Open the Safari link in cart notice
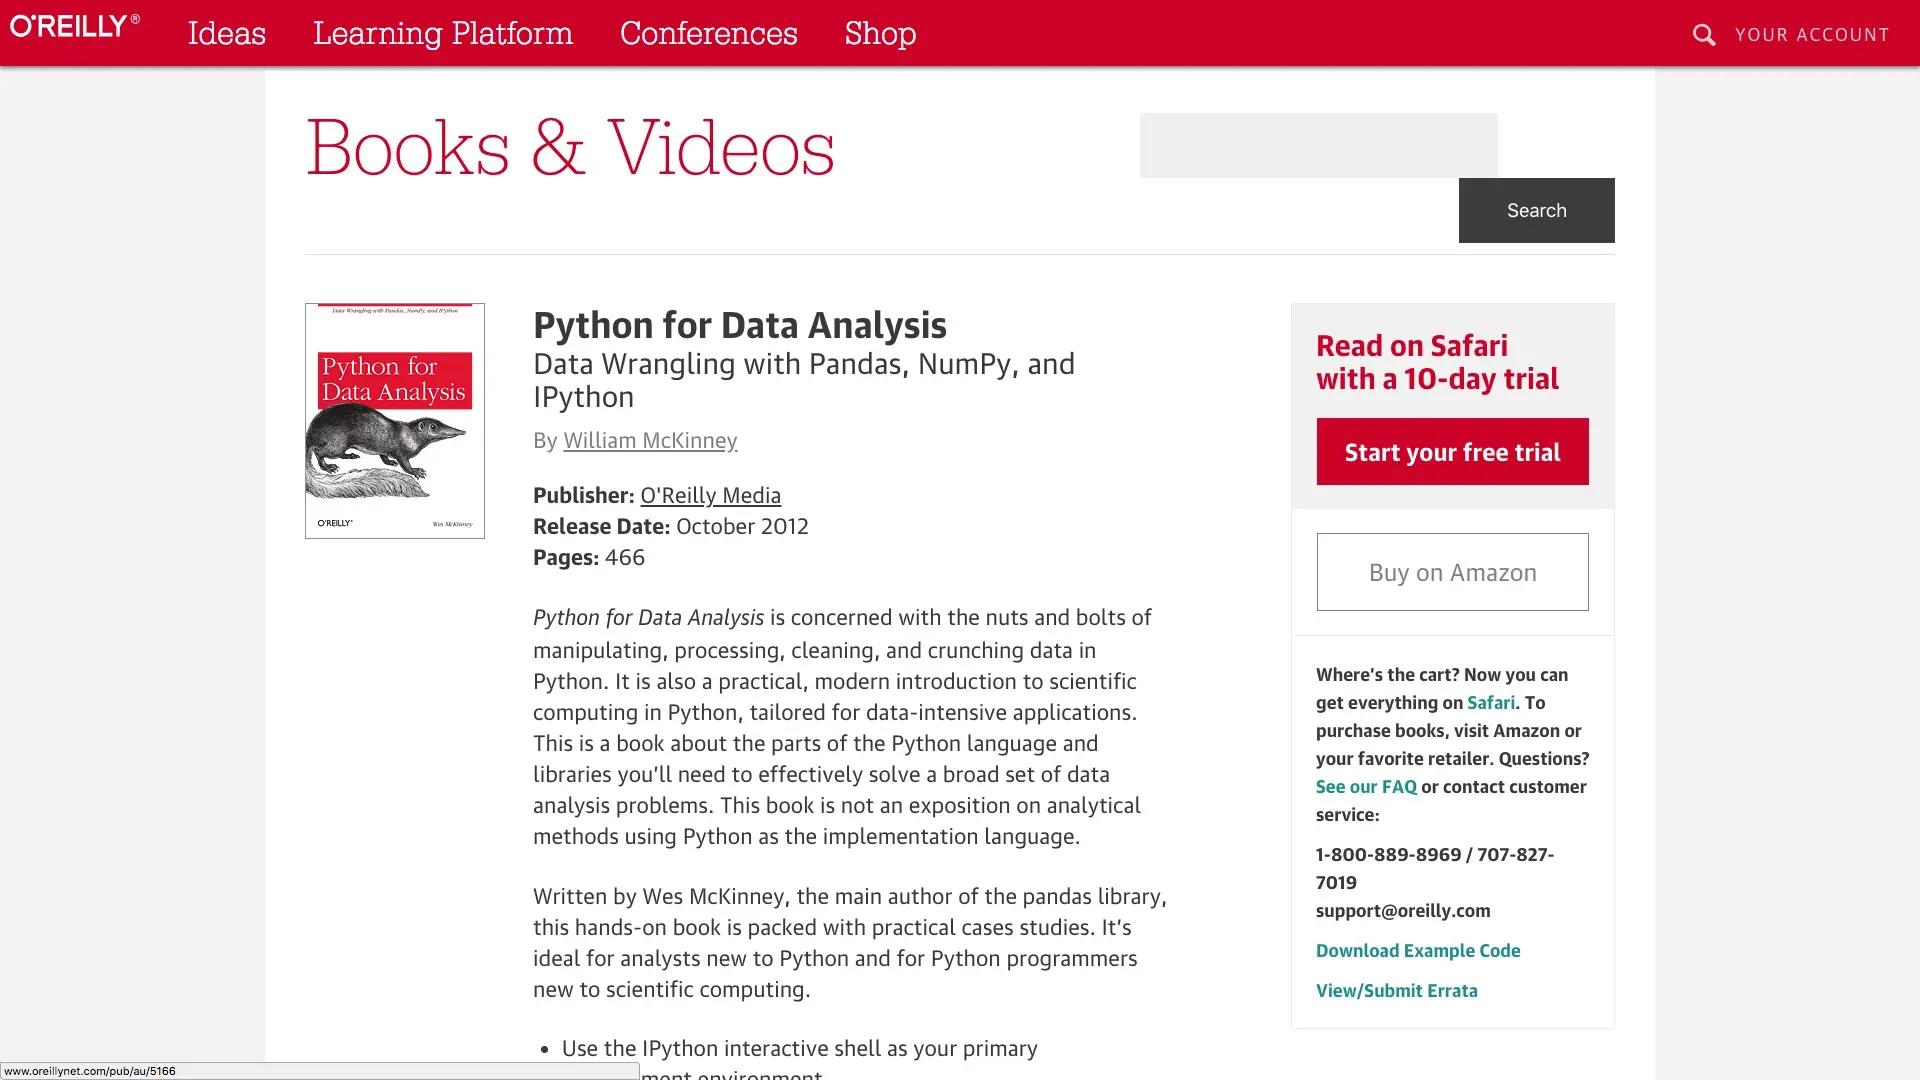1920x1080 pixels. point(1491,703)
